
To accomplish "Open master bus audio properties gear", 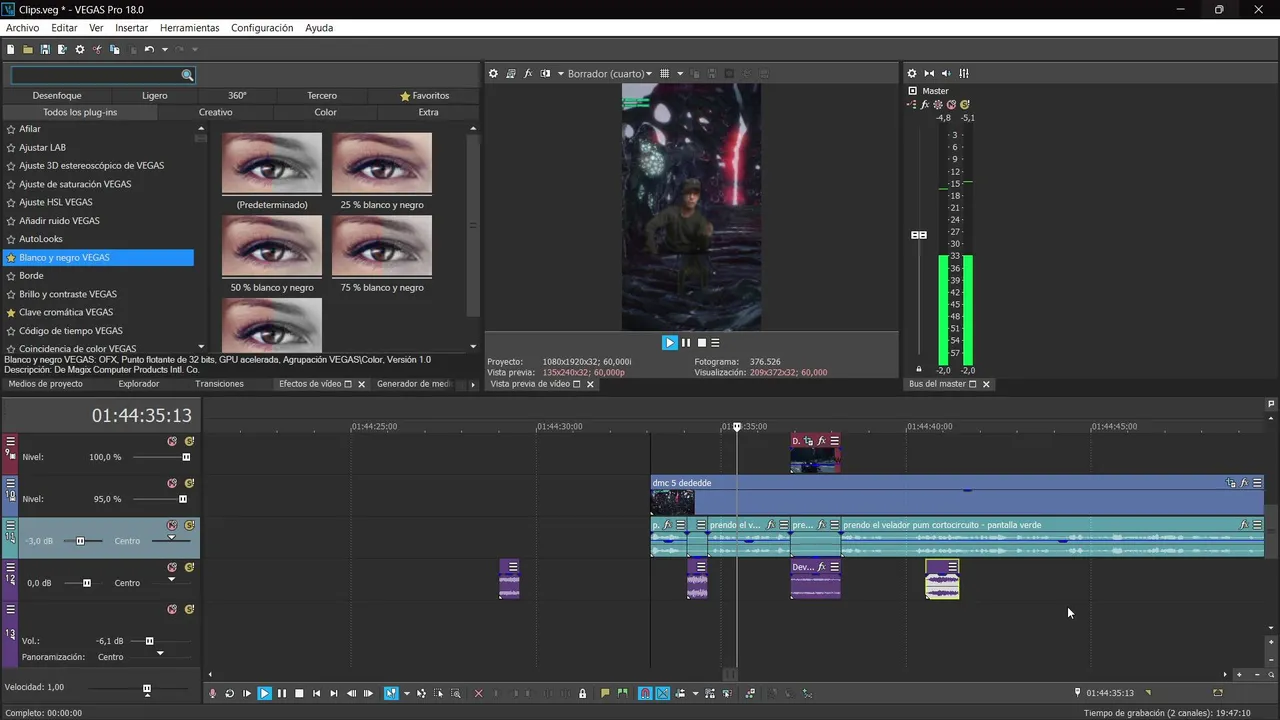I will [x=912, y=74].
